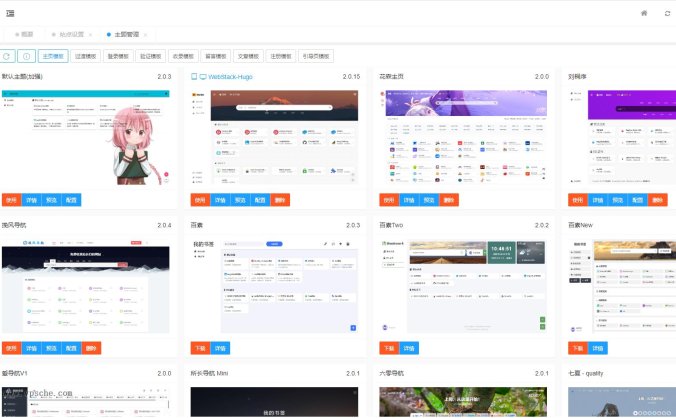Close the 主题管理 tab
This screenshot has height=418, width=676.
pos(146,34)
